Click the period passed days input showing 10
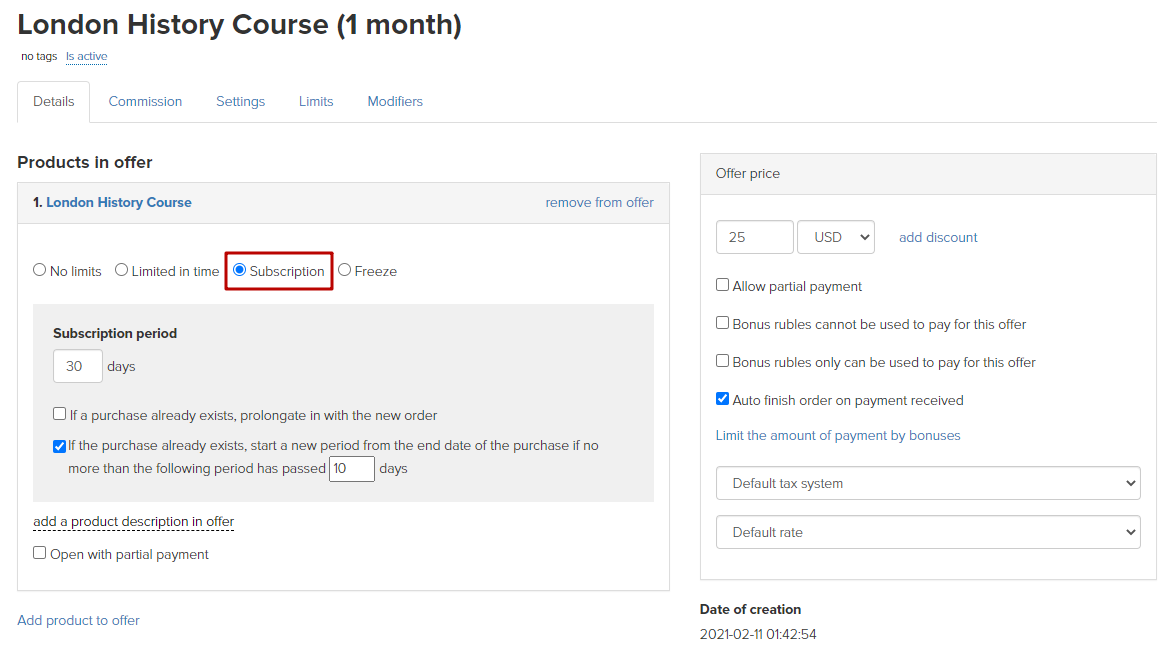The image size is (1167, 648). click(x=351, y=469)
